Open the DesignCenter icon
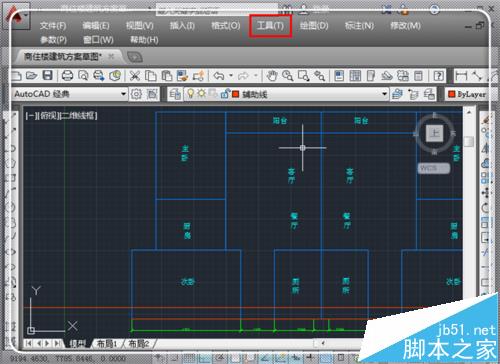The image size is (500, 364). pyautogui.click(x=355, y=76)
